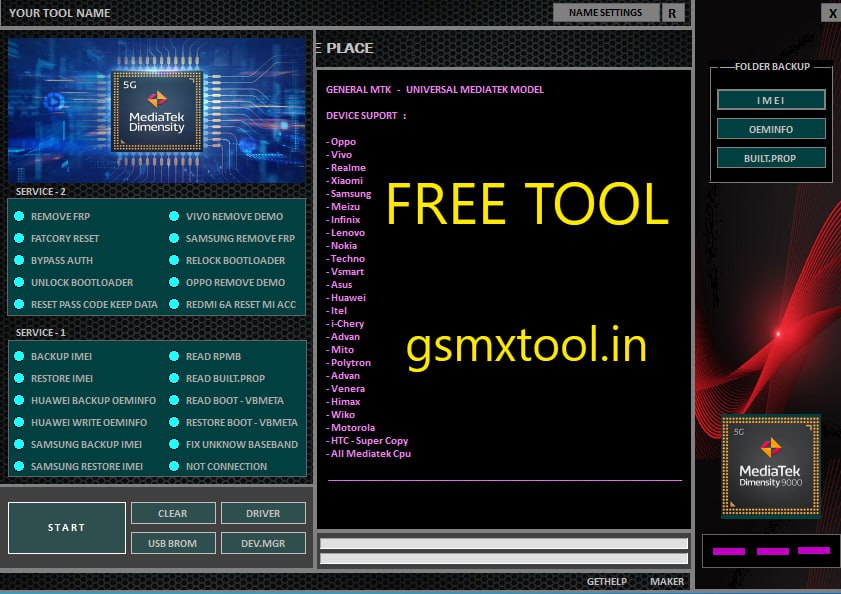Click the Motorola entry in device list

pos(351,427)
